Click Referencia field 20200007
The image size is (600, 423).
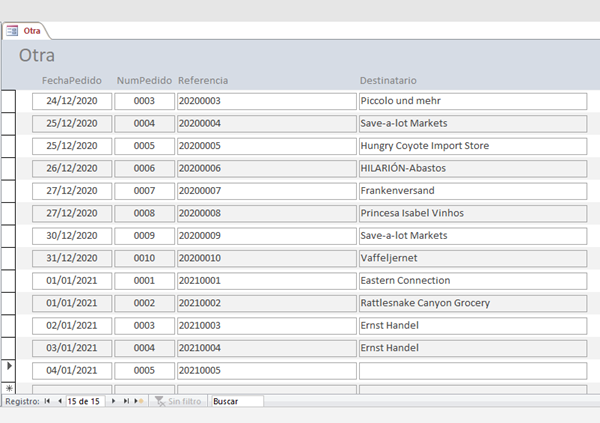click(266, 191)
